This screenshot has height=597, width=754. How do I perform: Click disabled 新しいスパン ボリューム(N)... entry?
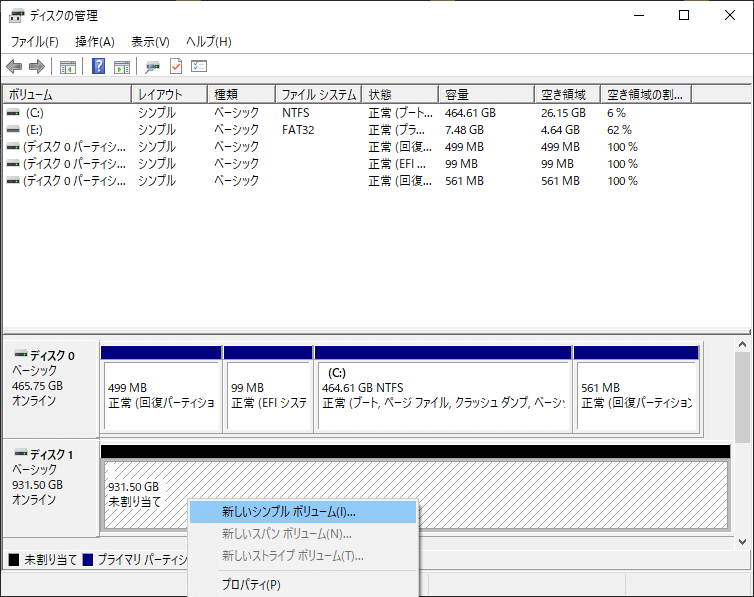[303, 534]
